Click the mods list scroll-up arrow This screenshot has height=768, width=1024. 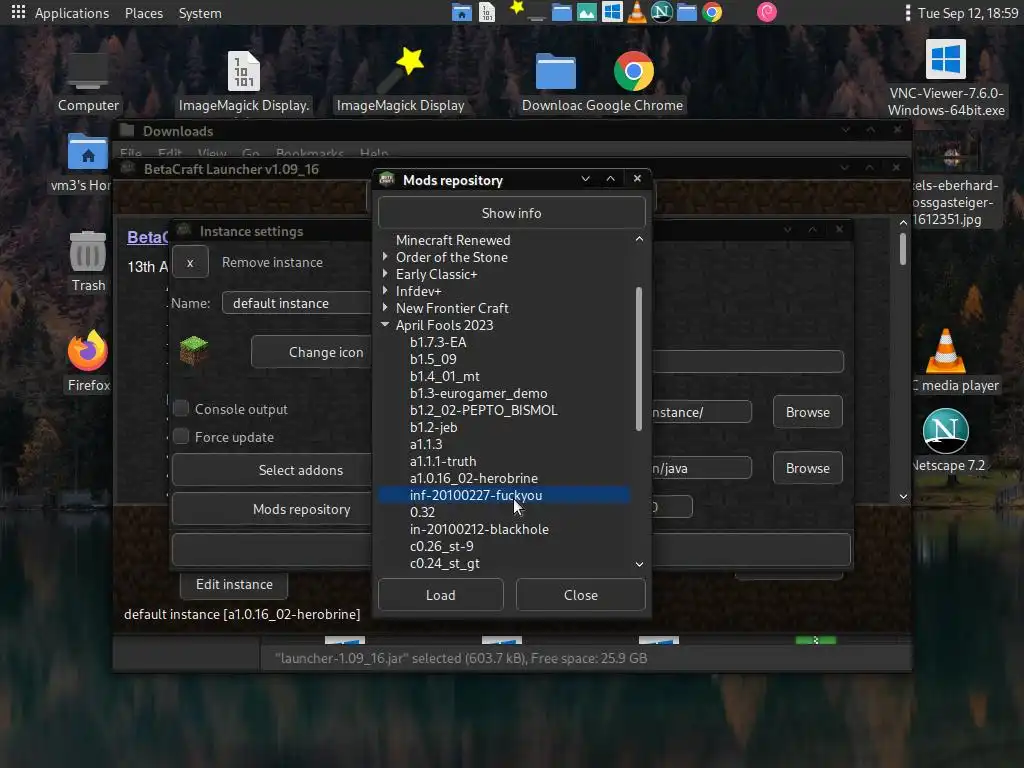pyautogui.click(x=639, y=239)
